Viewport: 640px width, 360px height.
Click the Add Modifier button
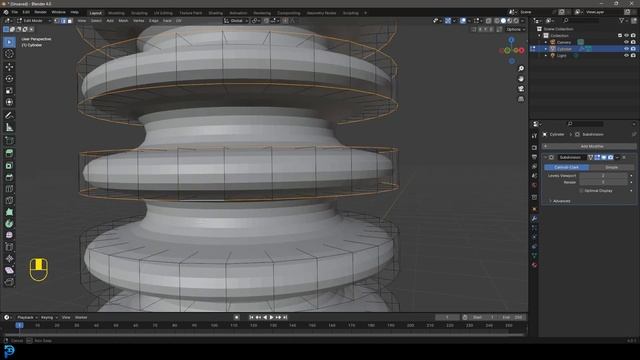(589, 146)
